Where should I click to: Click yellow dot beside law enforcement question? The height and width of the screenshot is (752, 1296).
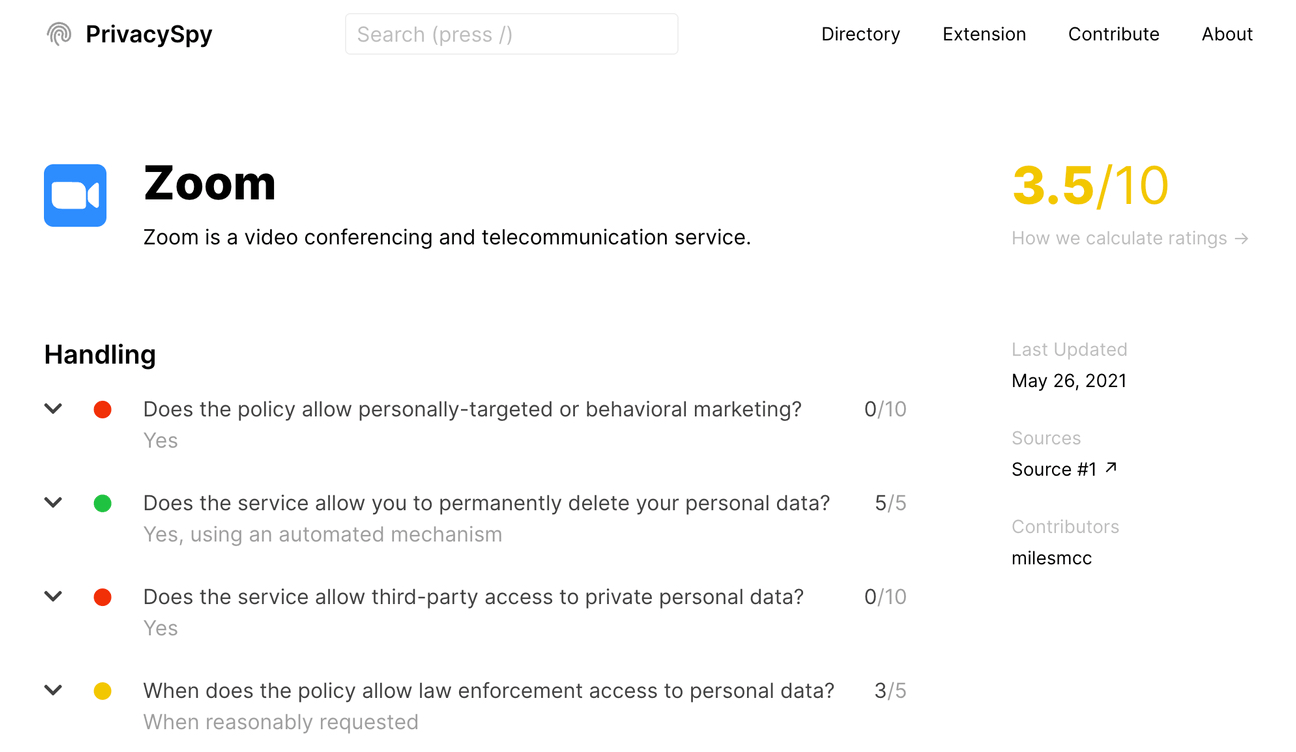click(x=102, y=691)
